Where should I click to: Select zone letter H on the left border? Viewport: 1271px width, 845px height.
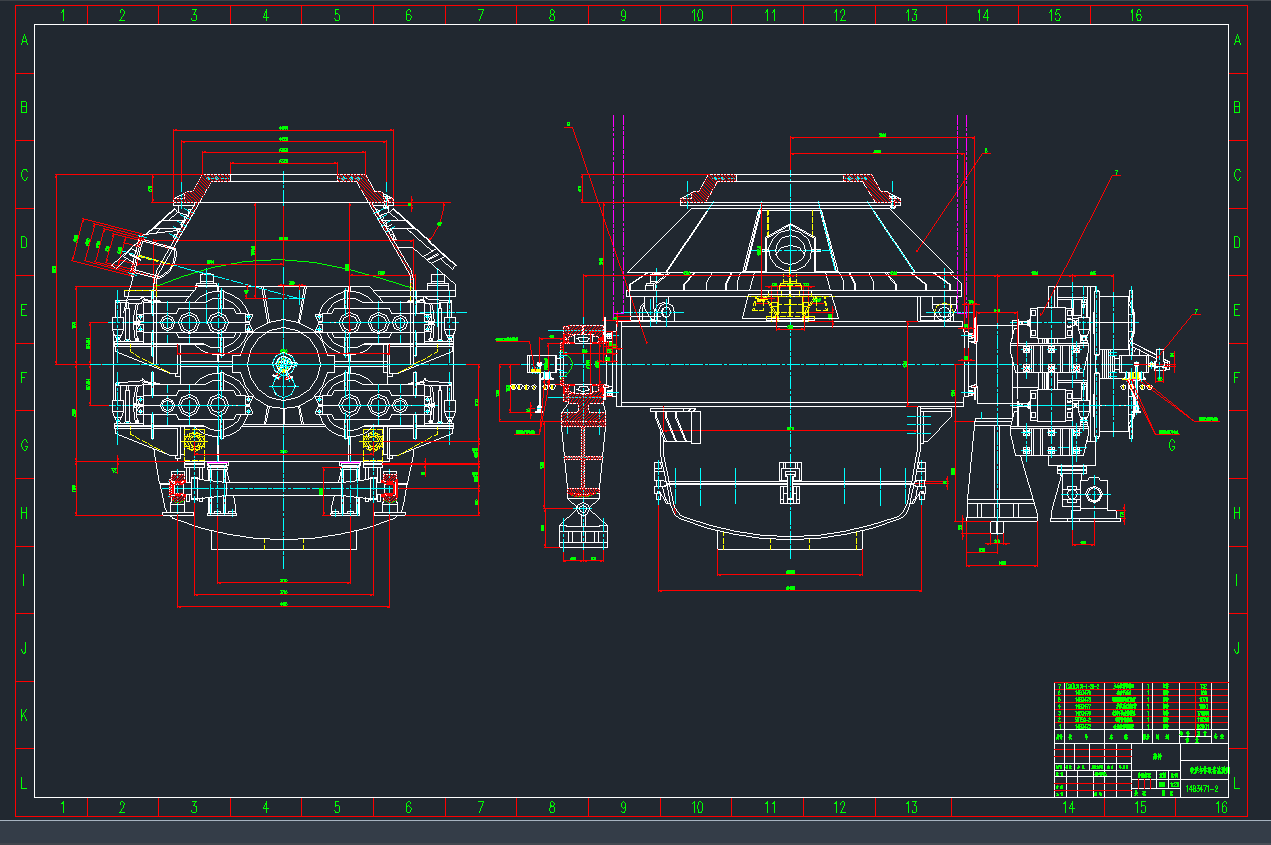(24, 513)
